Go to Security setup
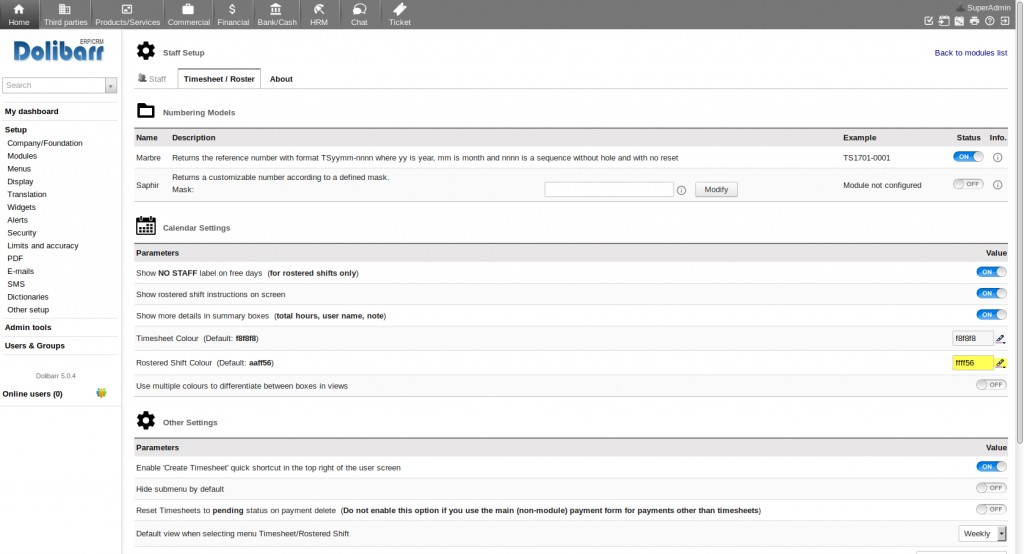Image resolution: width=1024 pixels, height=554 pixels. coord(22,233)
